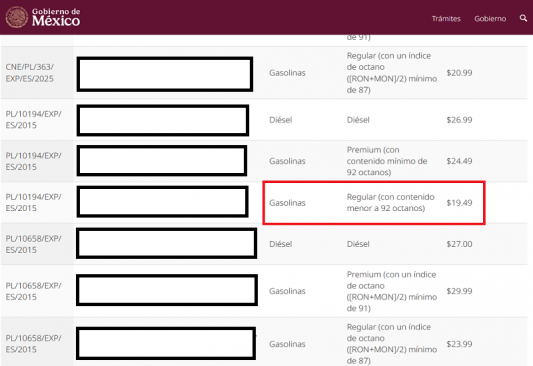Click Gasolinas in the $29.99 row
Screen dimensions: 533x366
click(287, 291)
